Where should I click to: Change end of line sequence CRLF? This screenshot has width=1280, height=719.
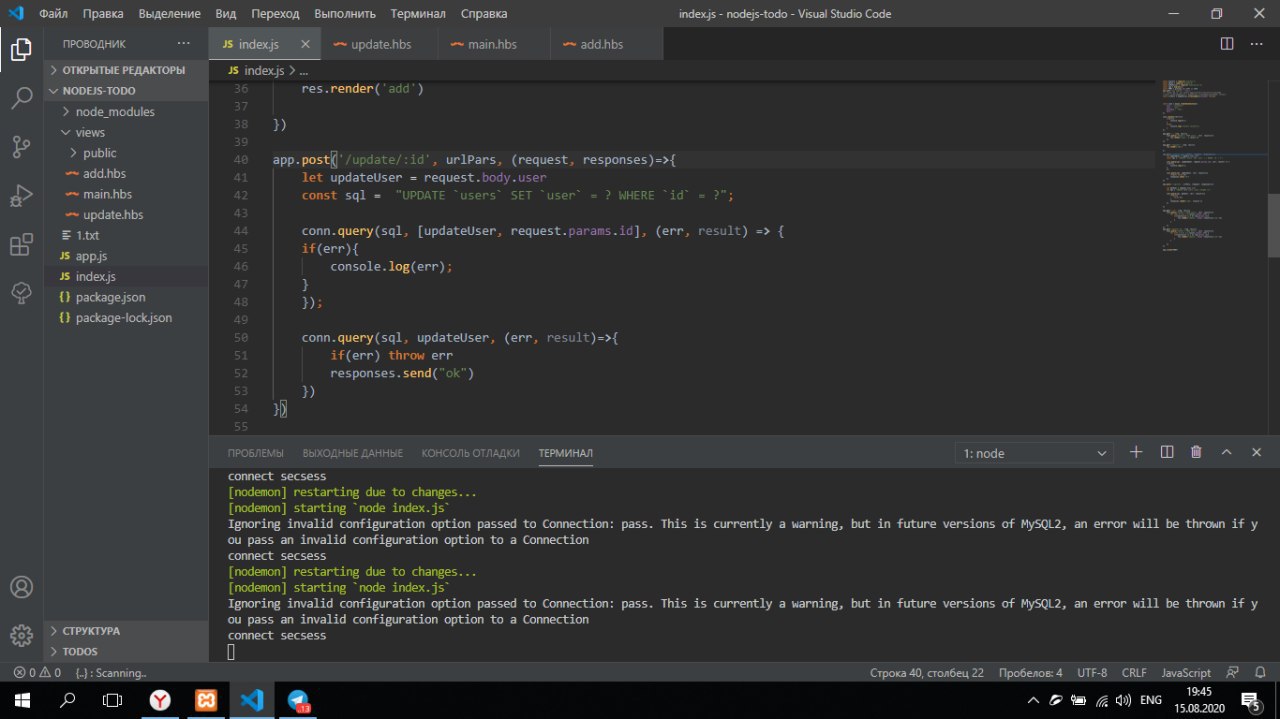point(1135,673)
